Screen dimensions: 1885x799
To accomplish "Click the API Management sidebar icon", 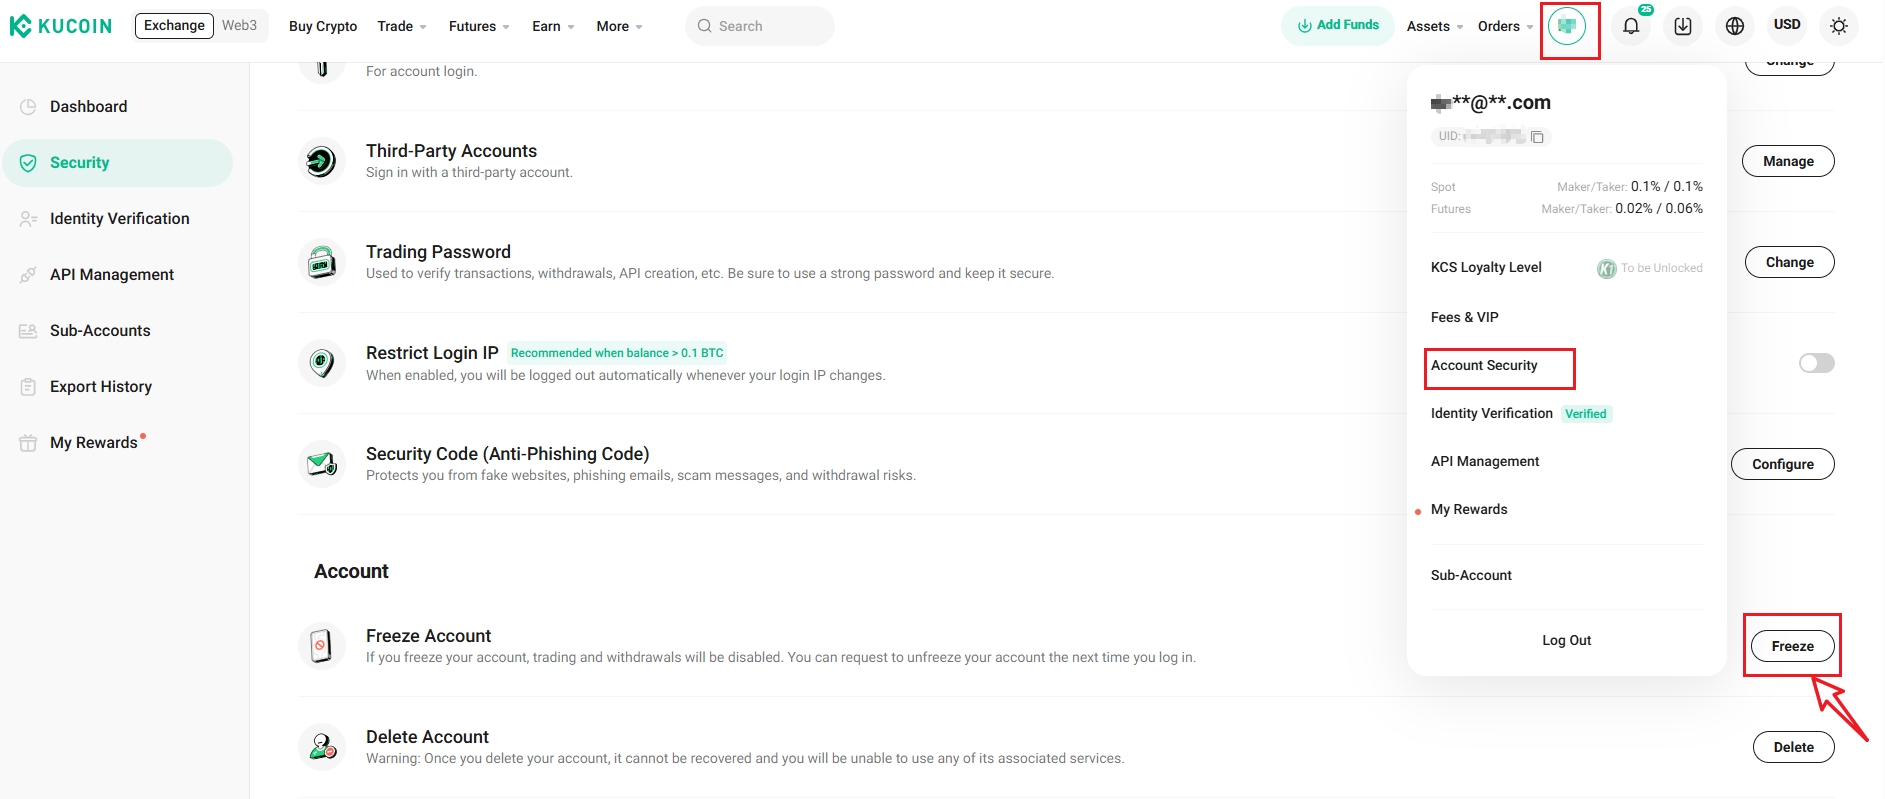I will pyautogui.click(x=28, y=275).
